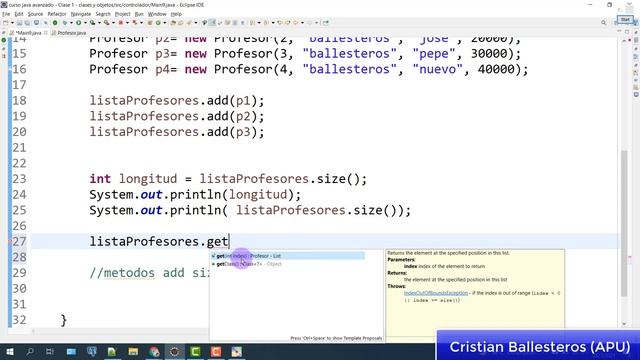Click 'System.out.println(longitud);' line

click(x=195, y=194)
